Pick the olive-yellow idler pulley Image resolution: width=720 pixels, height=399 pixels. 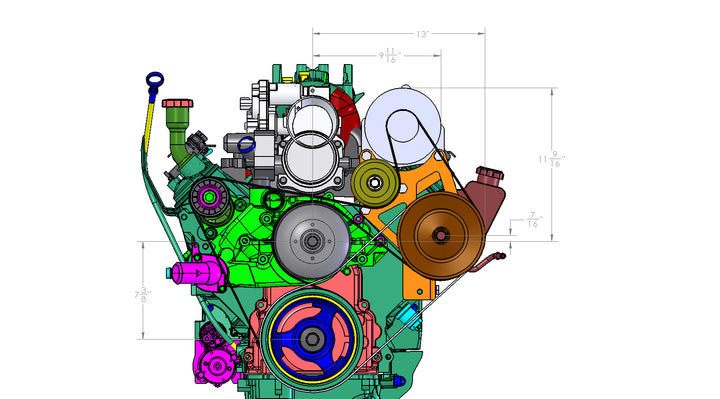tap(375, 183)
